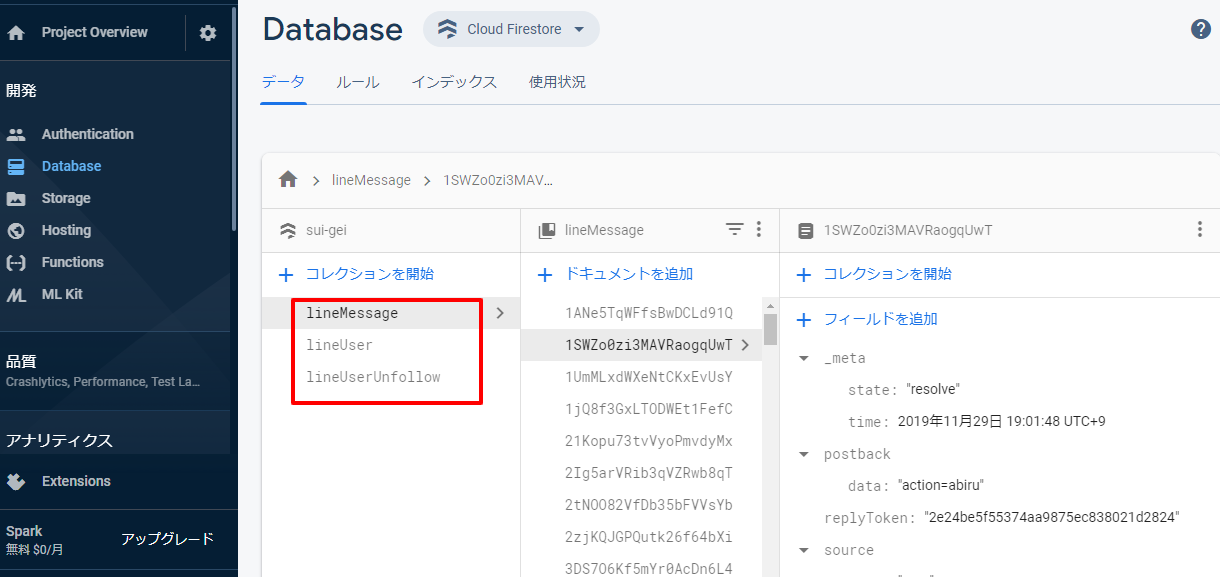Image resolution: width=1220 pixels, height=577 pixels.
Task: Click chevron next to selected document 1SWZo0zi3MAVRaogqUwT
Action: tap(745, 345)
